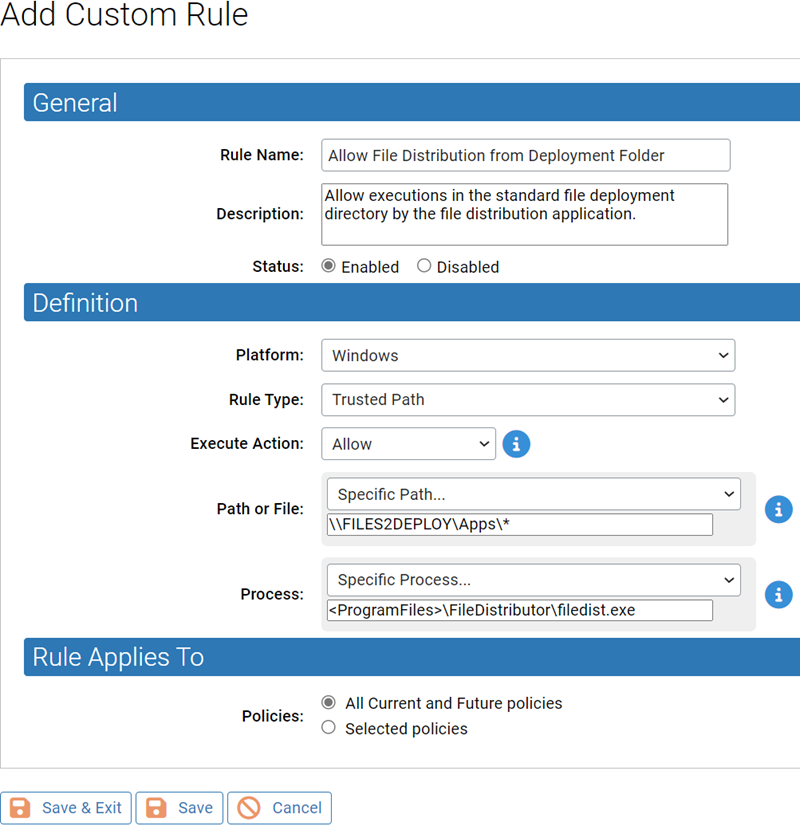Click the info icon beside Path or File
This screenshot has height=826, width=800.
click(778, 509)
